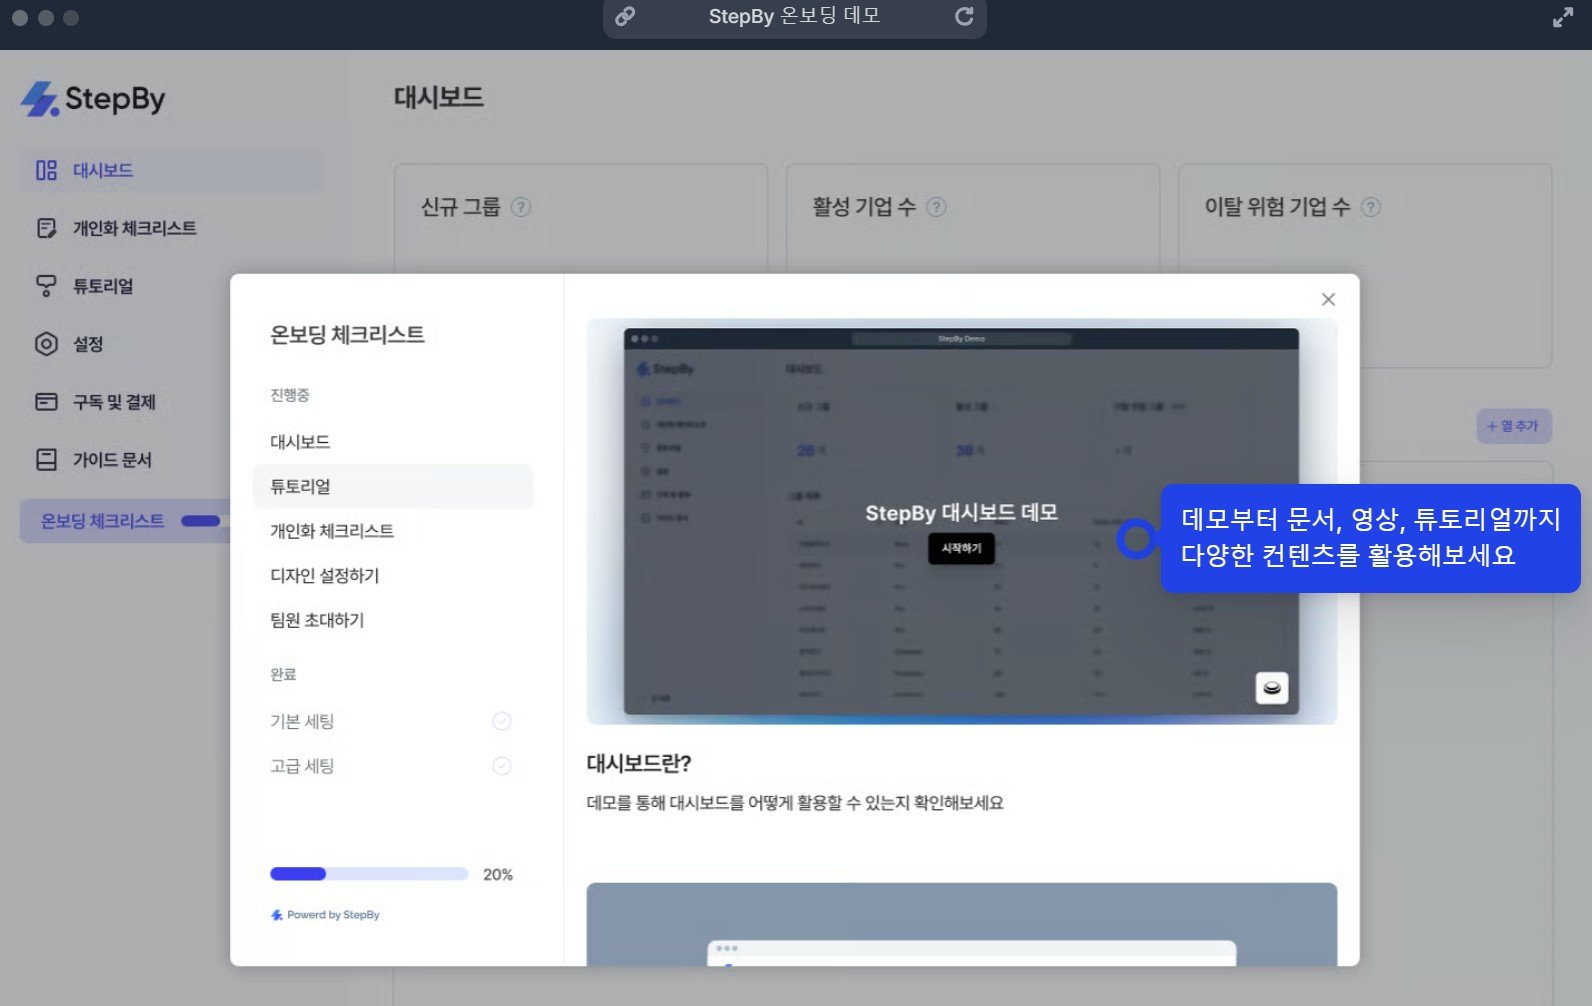Click the link icon in title bar

(x=625, y=17)
